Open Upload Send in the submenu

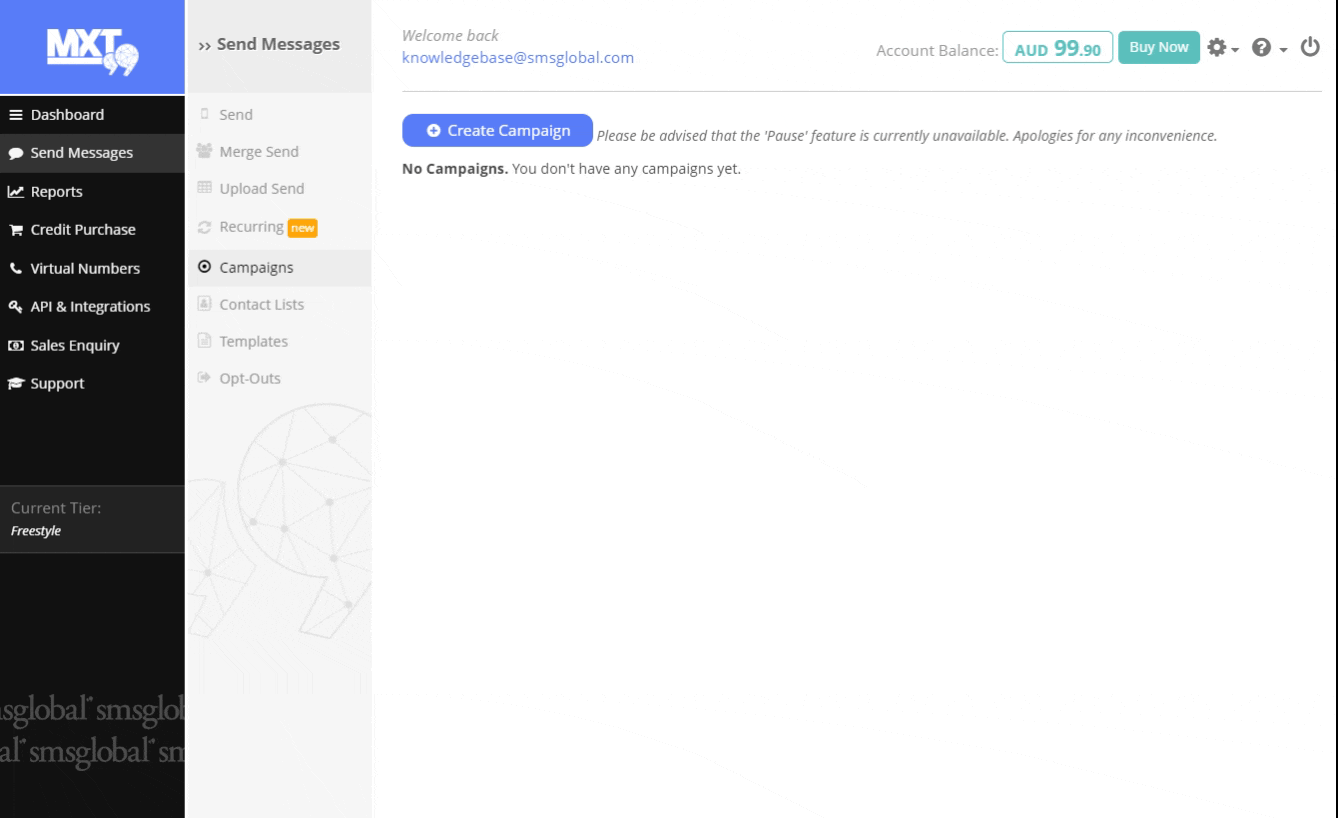(261, 189)
